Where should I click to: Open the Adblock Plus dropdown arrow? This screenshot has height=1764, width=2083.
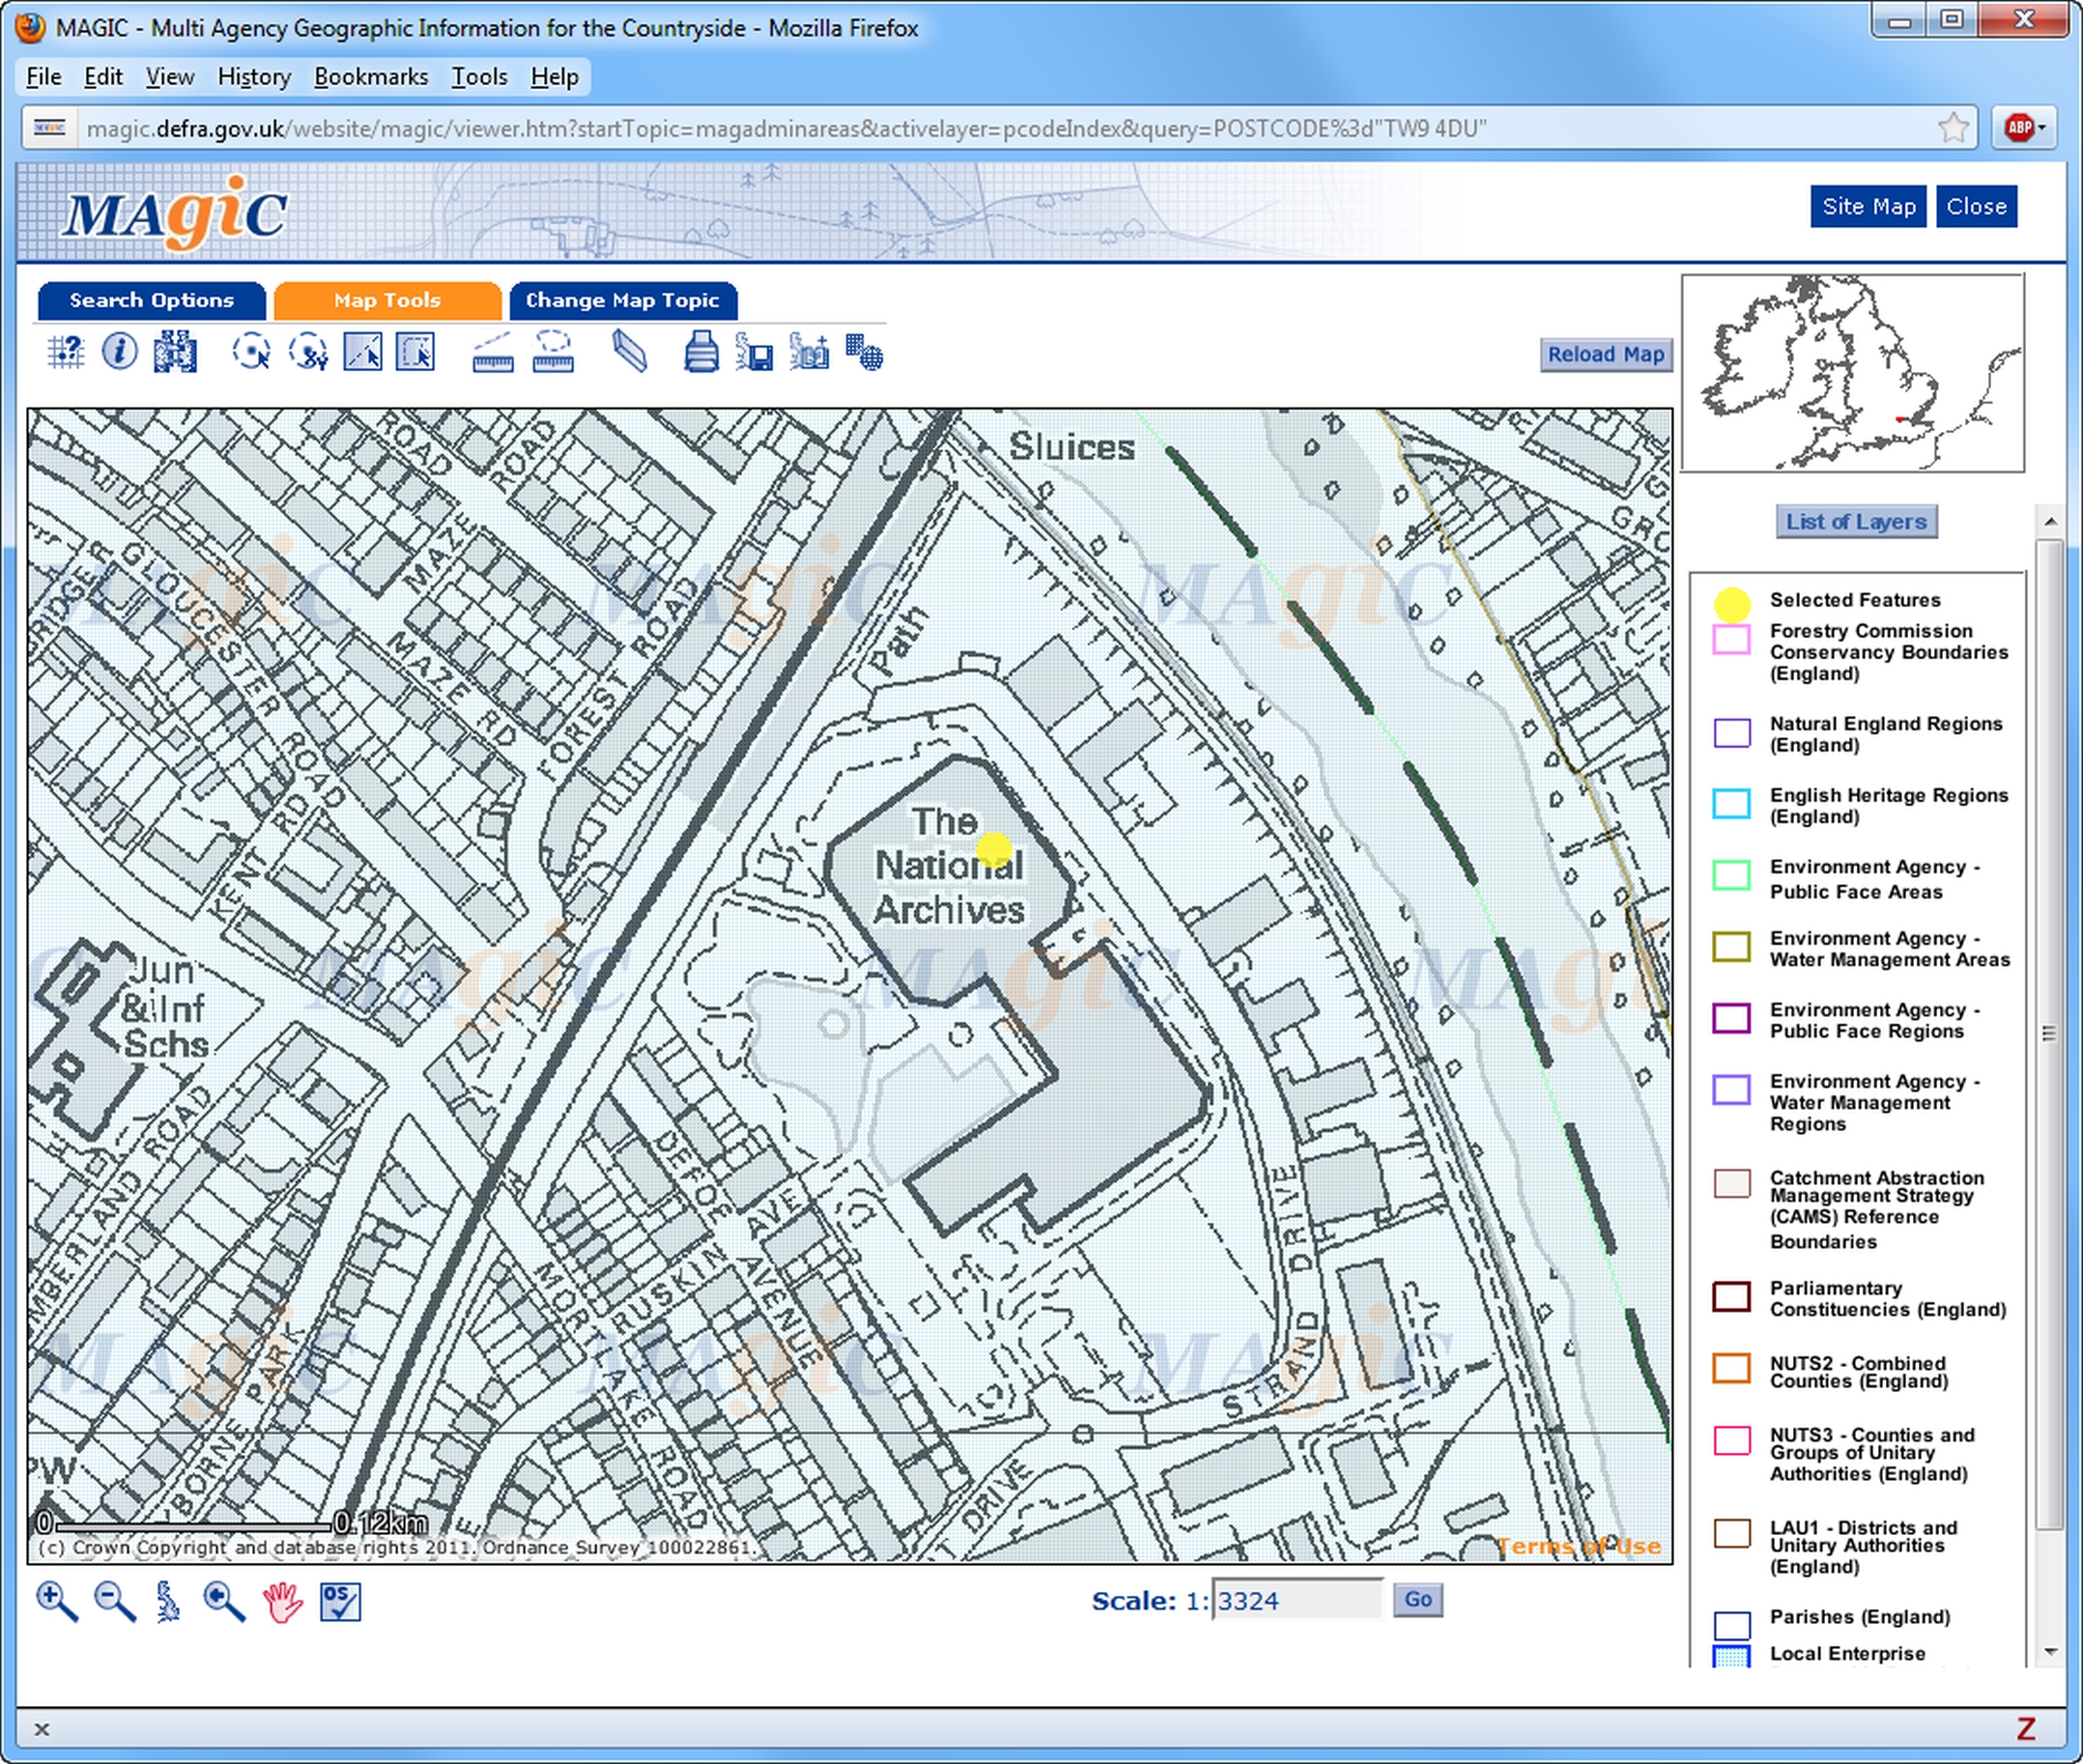[2042, 128]
